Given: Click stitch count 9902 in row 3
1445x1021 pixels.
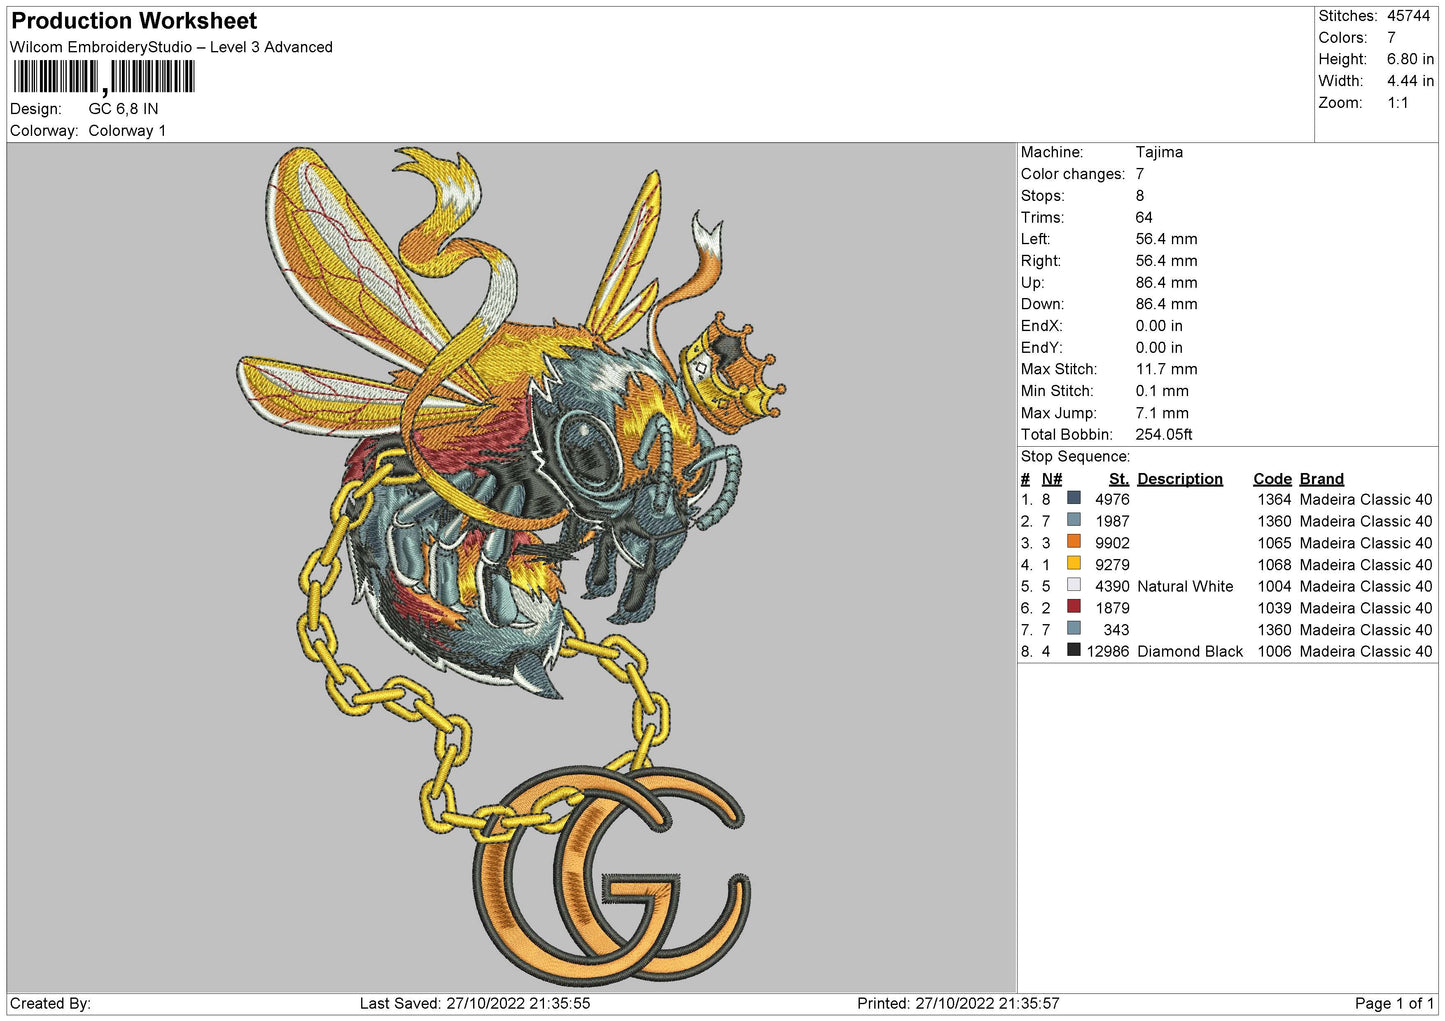Looking at the screenshot, I should [1112, 544].
